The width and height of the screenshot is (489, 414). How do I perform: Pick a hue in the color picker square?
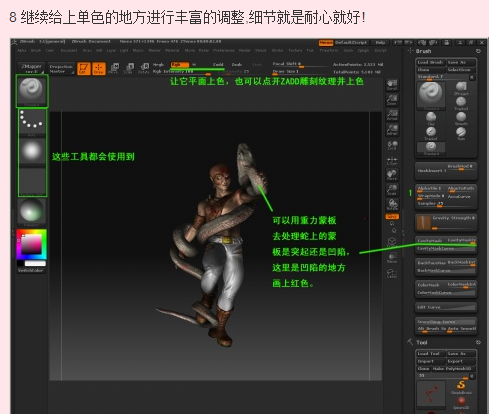click(x=32, y=244)
